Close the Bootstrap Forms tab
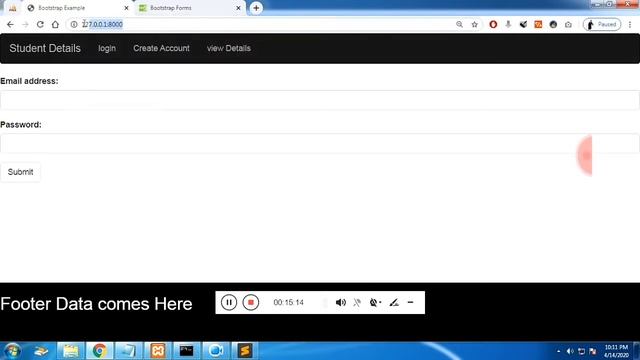Screen dimensions: 640x360 click(x=238, y=8)
